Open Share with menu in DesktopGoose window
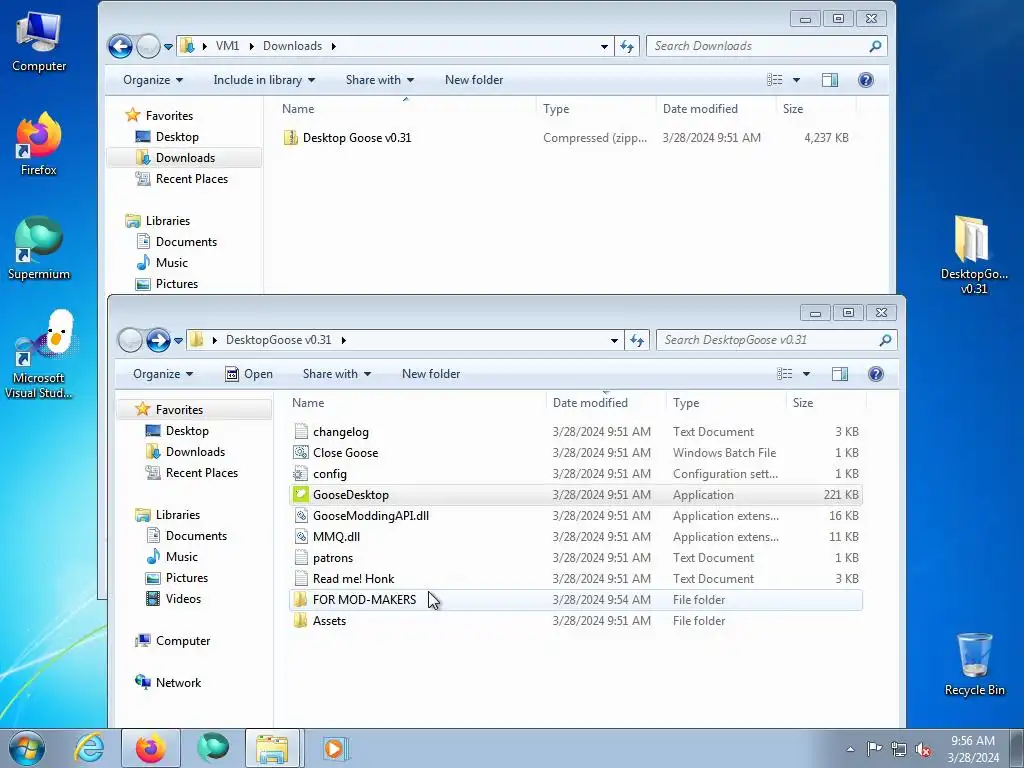Image resolution: width=1024 pixels, height=768 pixels. click(336, 374)
